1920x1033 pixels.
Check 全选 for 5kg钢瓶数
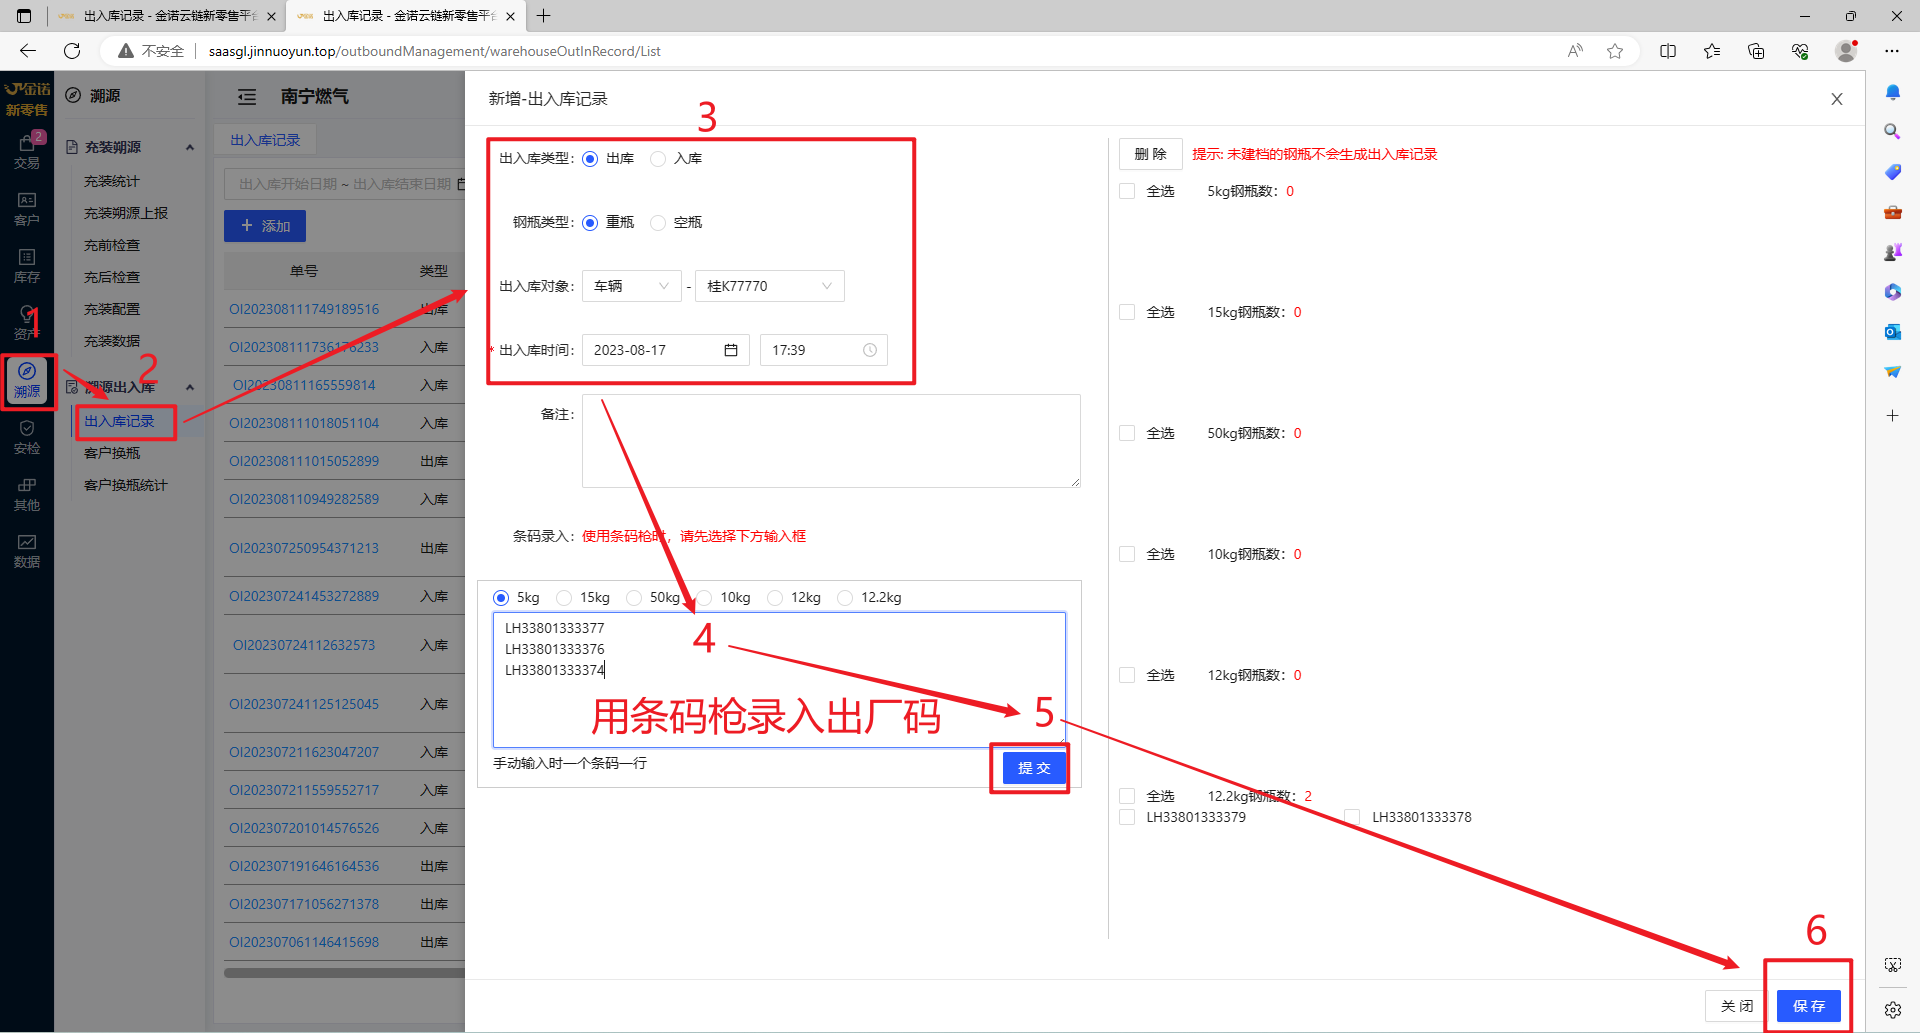tap(1127, 192)
